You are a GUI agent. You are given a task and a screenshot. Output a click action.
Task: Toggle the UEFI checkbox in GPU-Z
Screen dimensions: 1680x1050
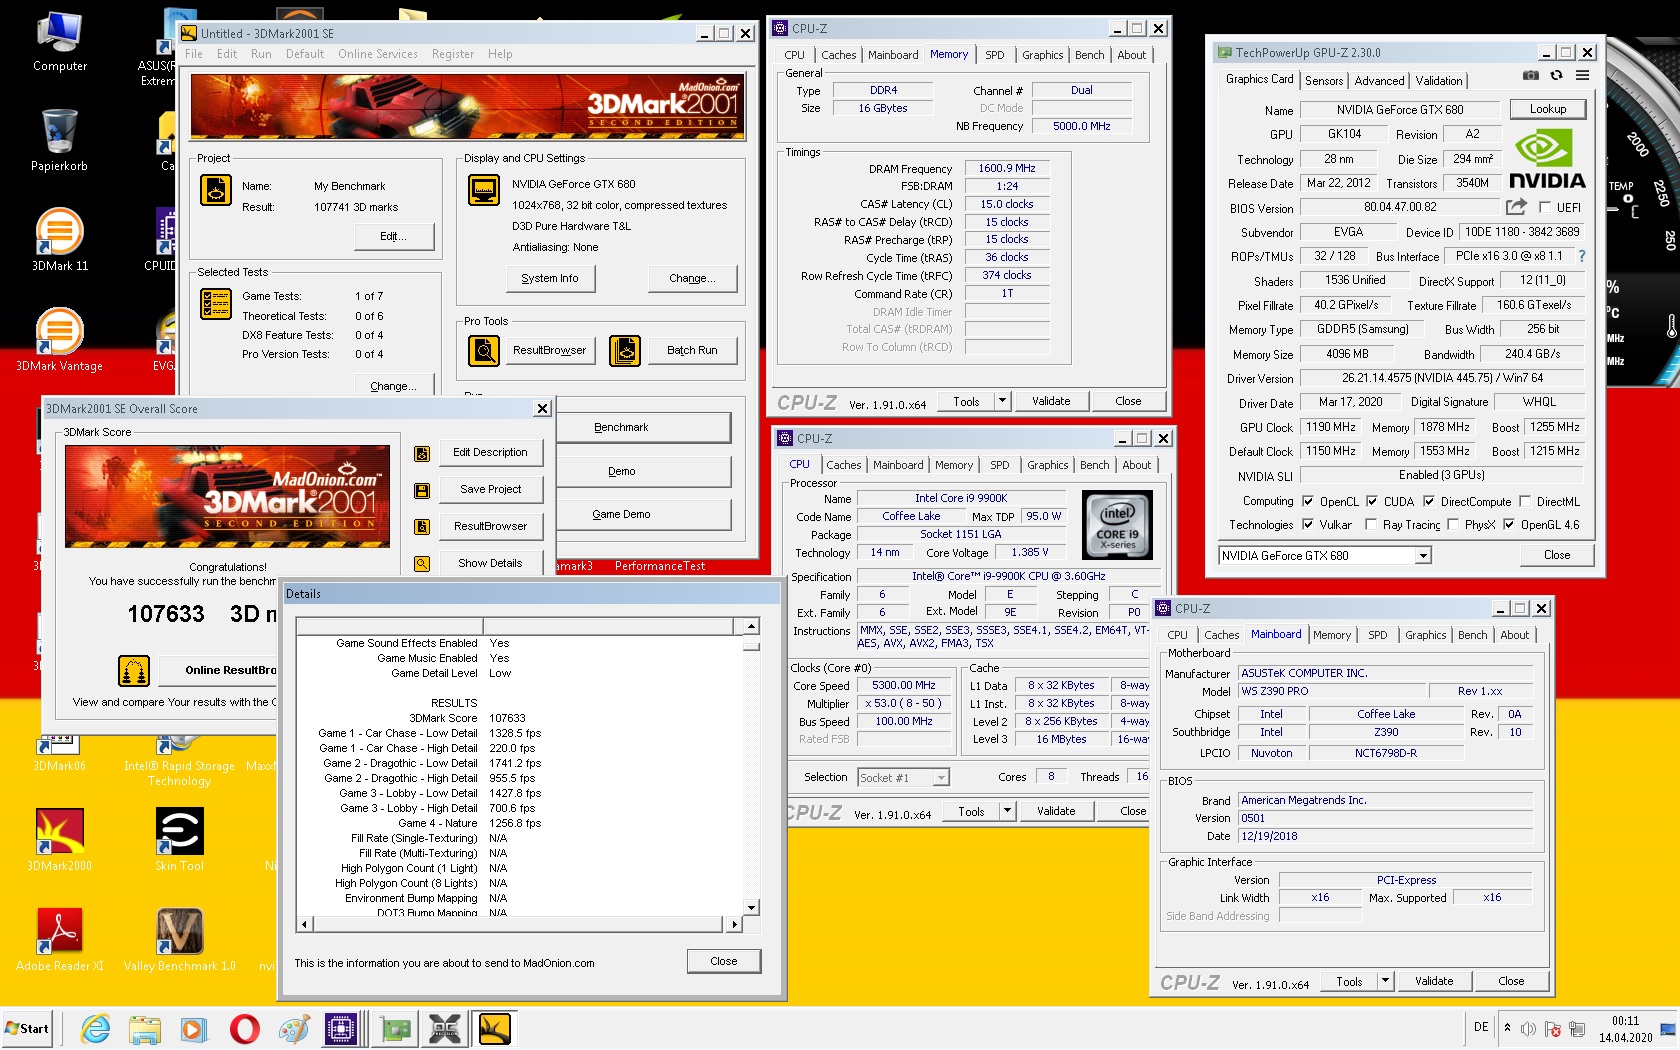(1545, 207)
